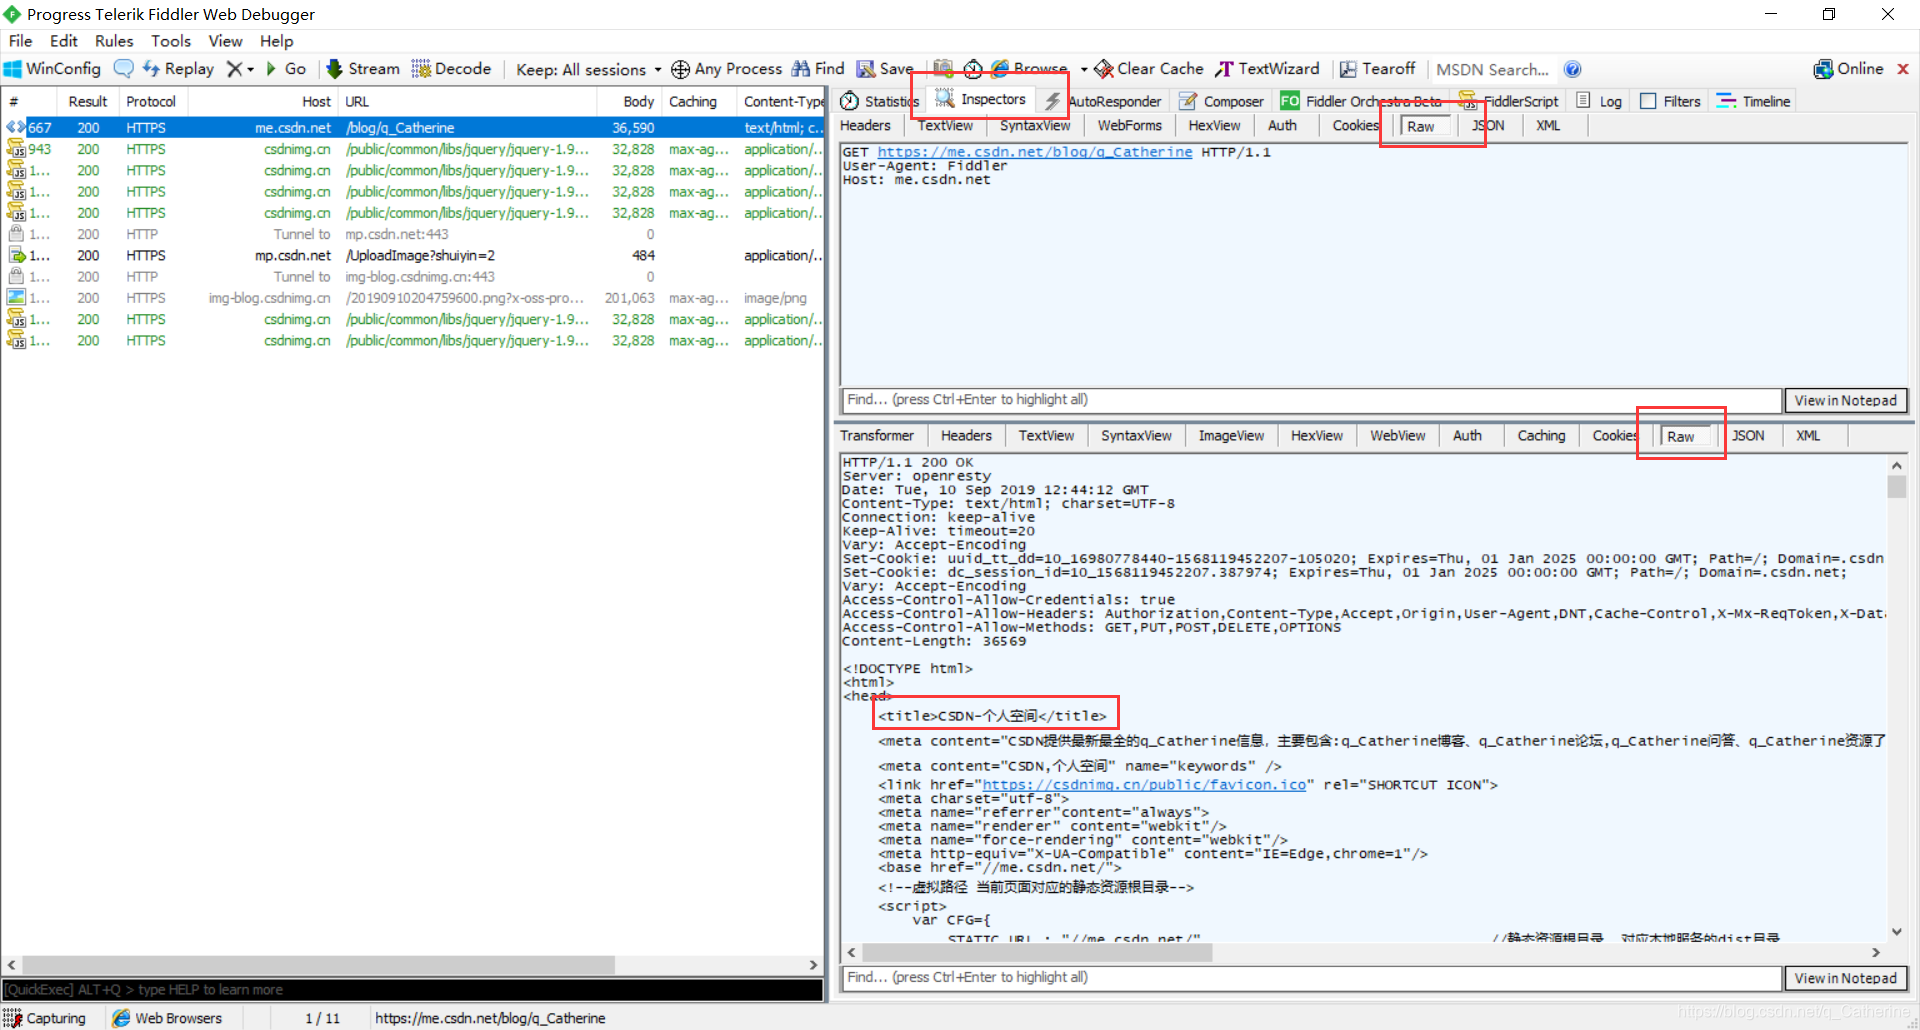Switch to the Log tab
The image size is (1920, 1030).
pos(1599,101)
